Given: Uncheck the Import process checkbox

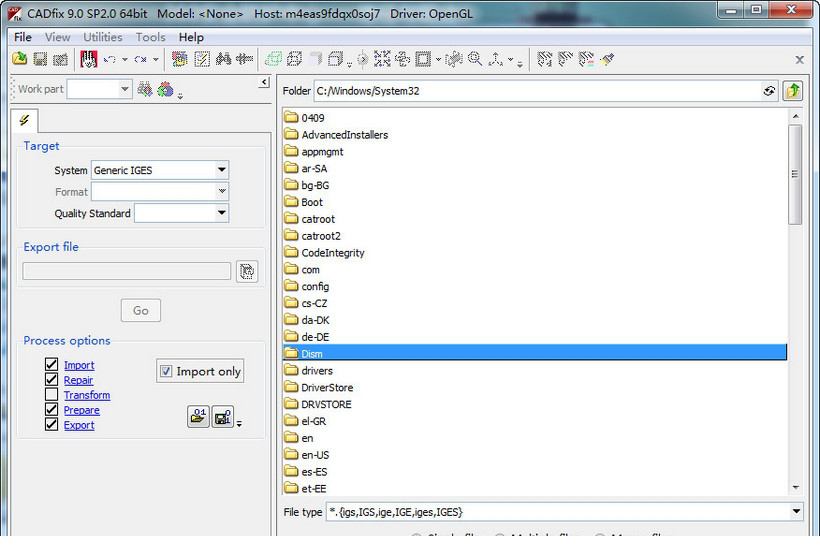Looking at the screenshot, I should coord(51,365).
